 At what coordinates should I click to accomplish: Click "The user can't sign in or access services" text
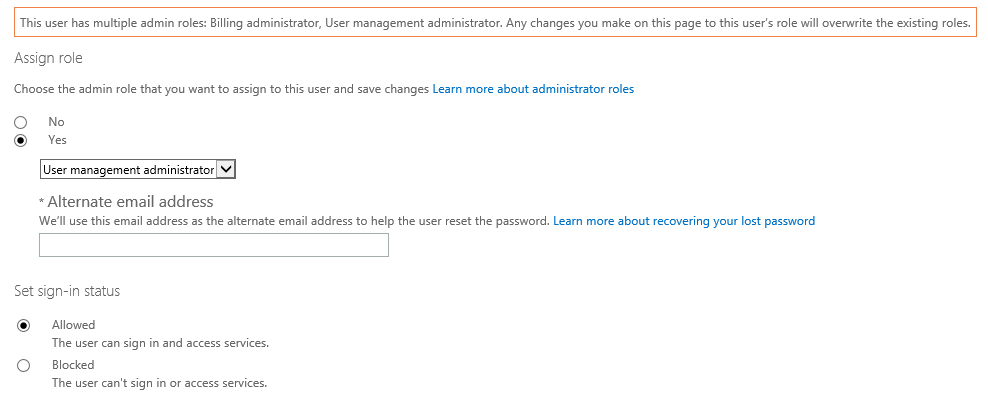tap(159, 383)
